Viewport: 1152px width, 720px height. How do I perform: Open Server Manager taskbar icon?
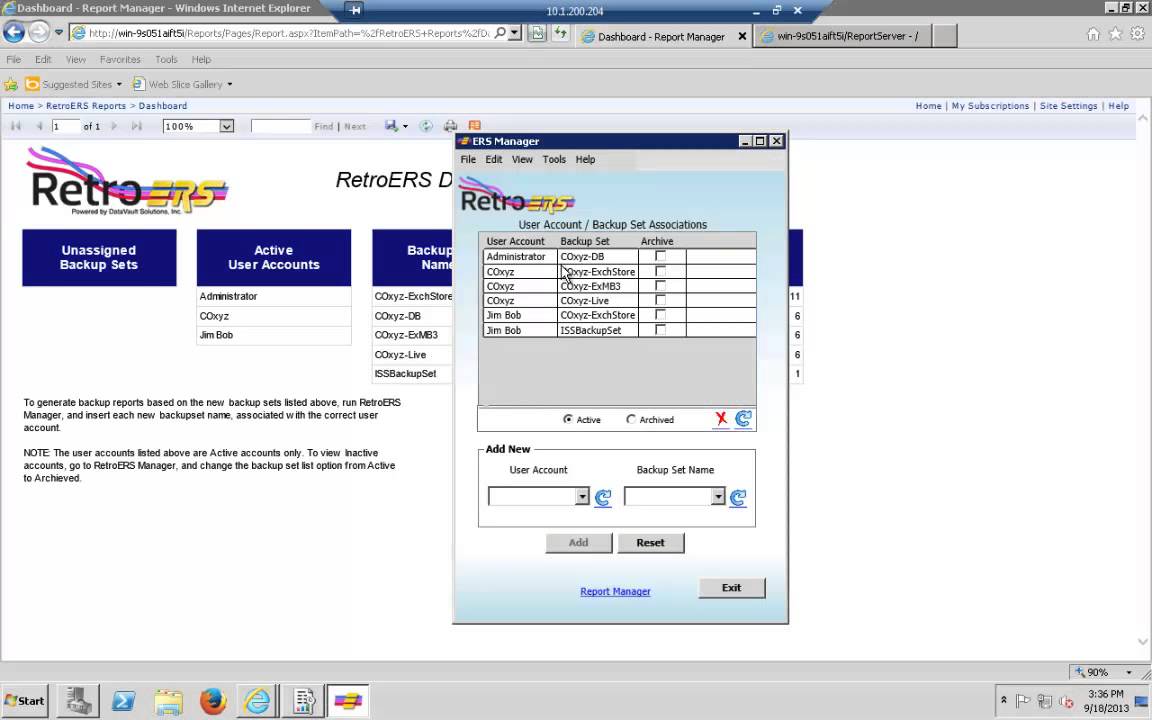coord(79,701)
